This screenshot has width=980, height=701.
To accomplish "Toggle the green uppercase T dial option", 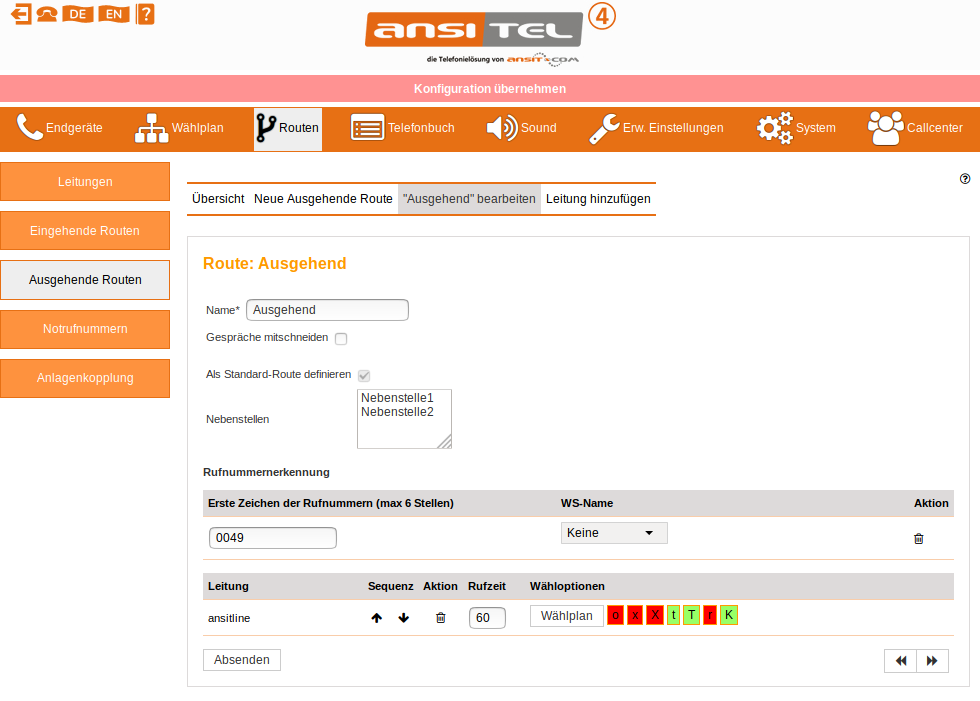I will pyautogui.click(x=691, y=615).
